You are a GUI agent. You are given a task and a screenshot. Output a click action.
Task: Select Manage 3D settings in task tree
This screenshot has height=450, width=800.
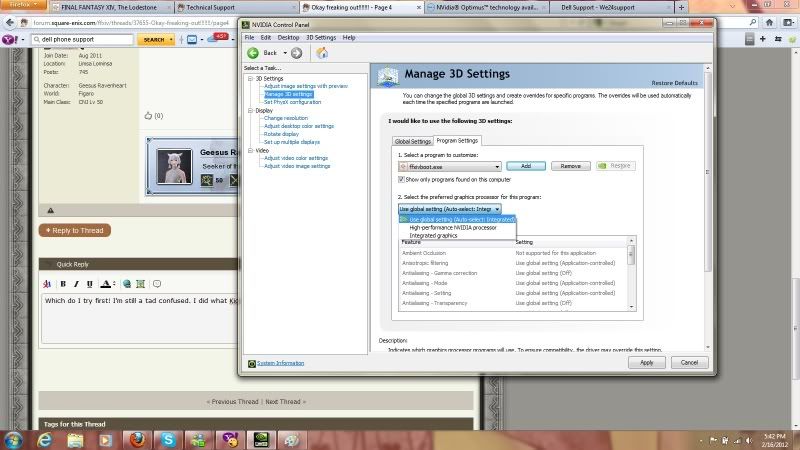point(288,94)
